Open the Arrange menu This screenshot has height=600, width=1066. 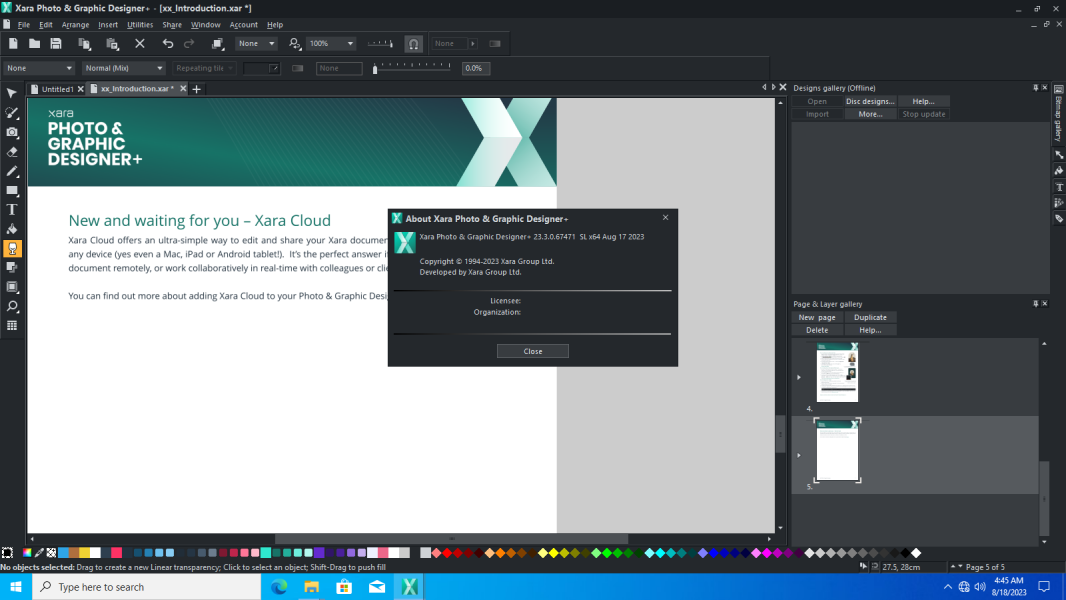pos(75,24)
